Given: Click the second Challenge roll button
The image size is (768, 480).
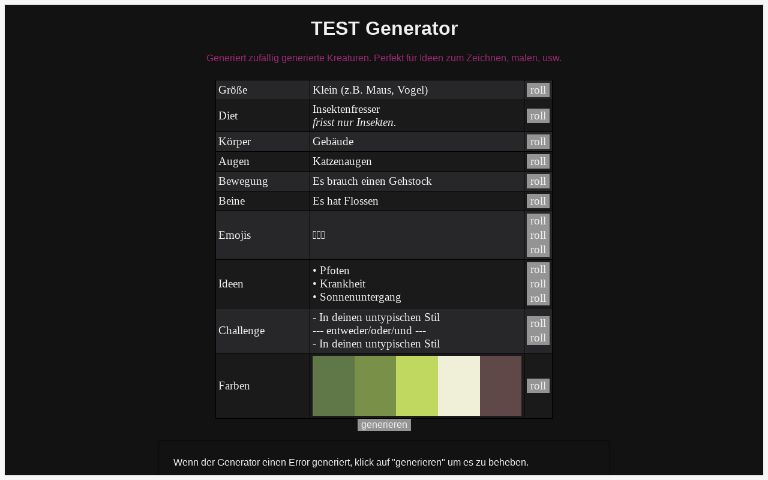Looking at the screenshot, I should pyautogui.click(x=538, y=338).
